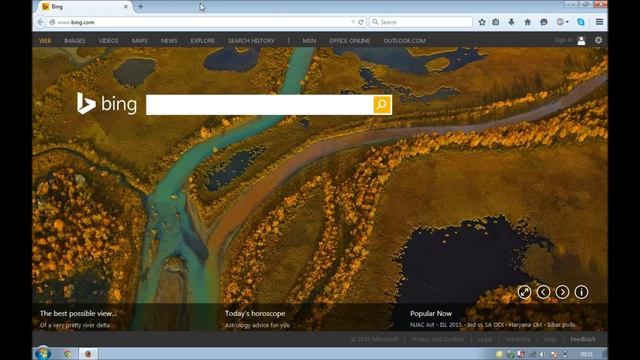Image resolution: width=640 pixels, height=360 pixels.
Task: Open the MAPS navigation item
Action: click(x=140, y=41)
